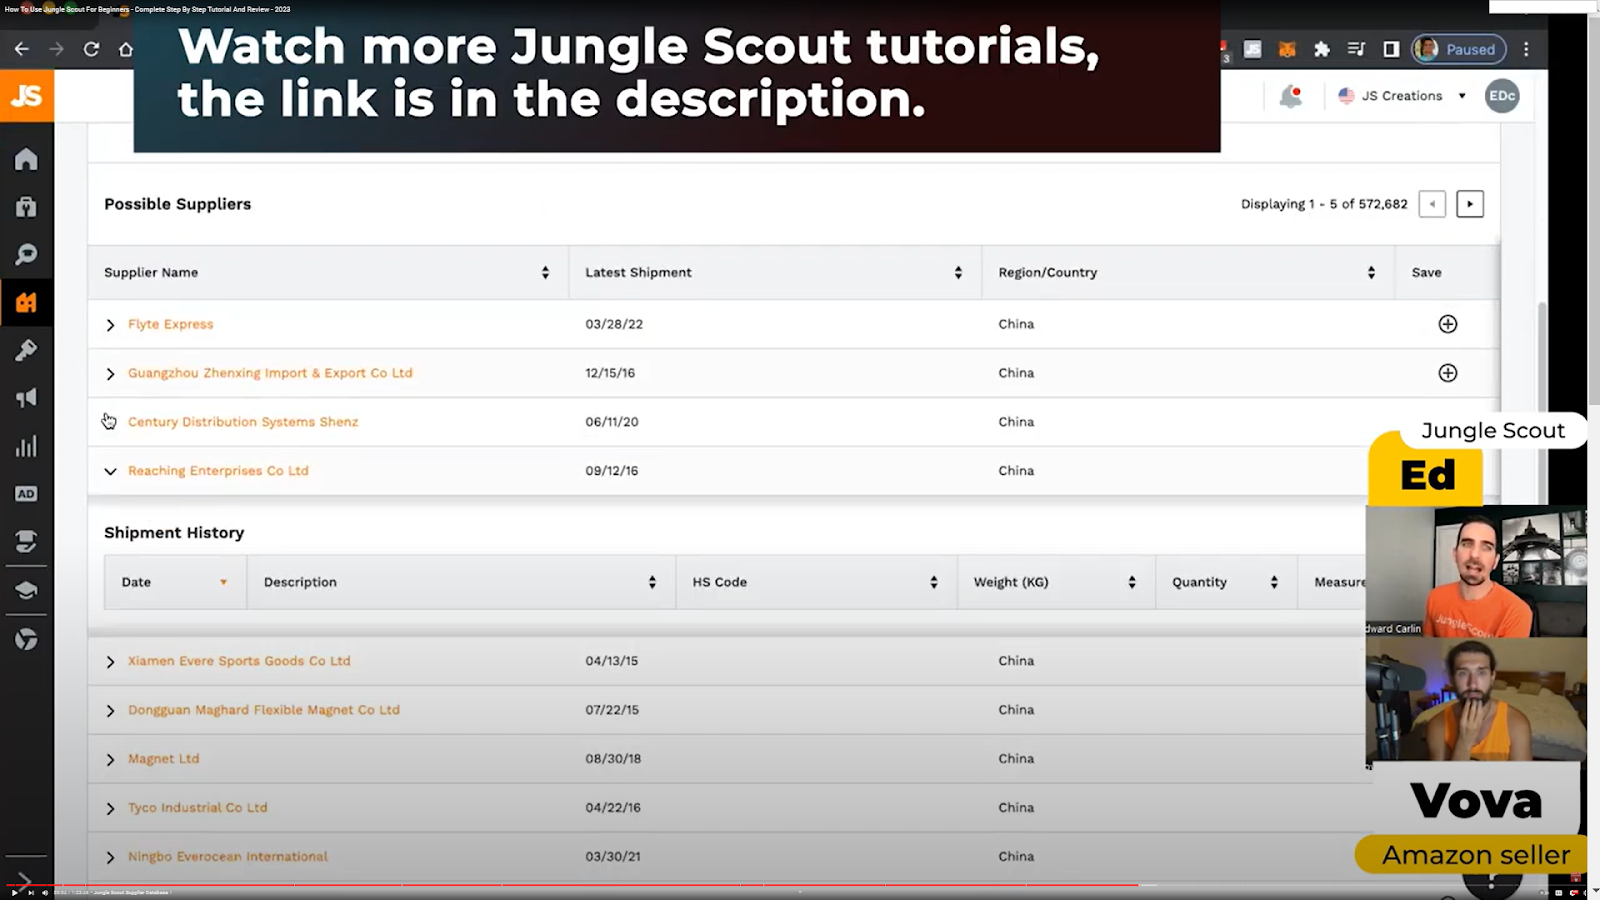Open Dongguan Maghard Flexible Magnet Co Ltd
Screen dimensions: 1600x900
coord(264,710)
